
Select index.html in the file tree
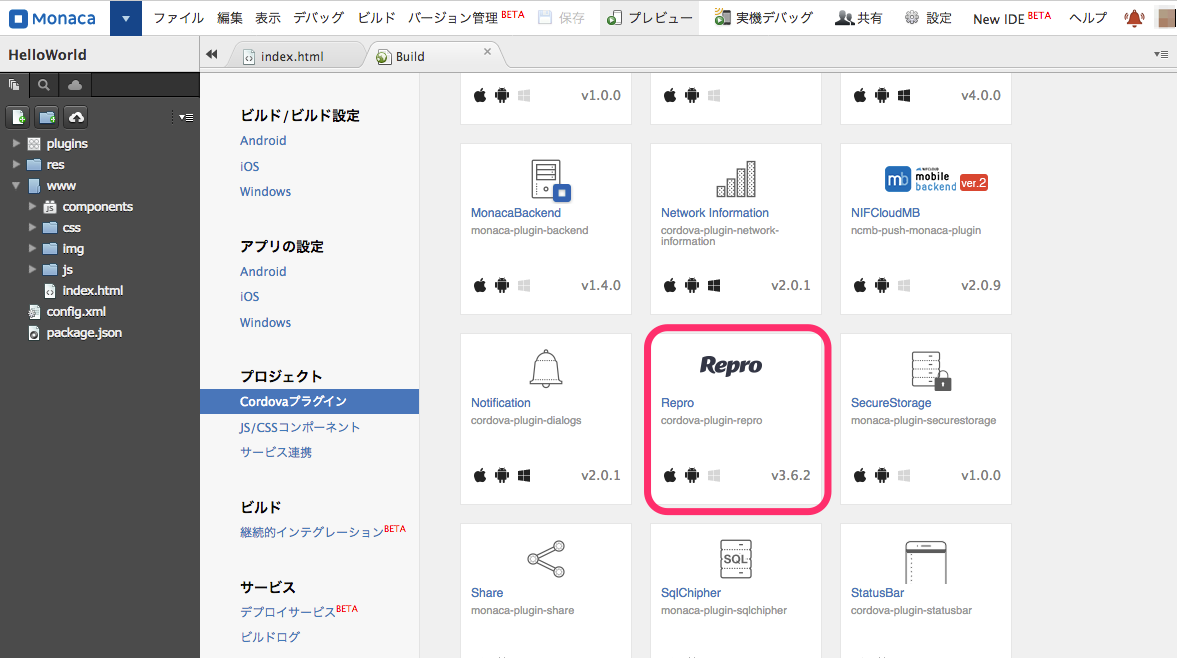[x=92, y=290]
